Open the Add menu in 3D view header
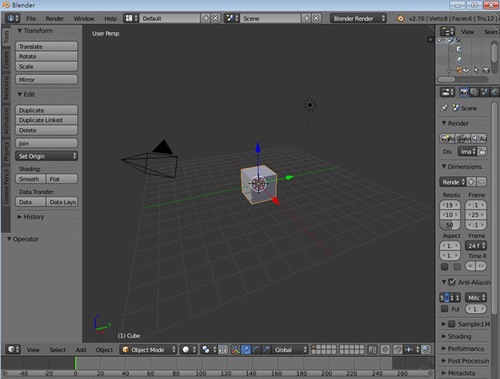 pyautogui.click(x=81, y=350)
